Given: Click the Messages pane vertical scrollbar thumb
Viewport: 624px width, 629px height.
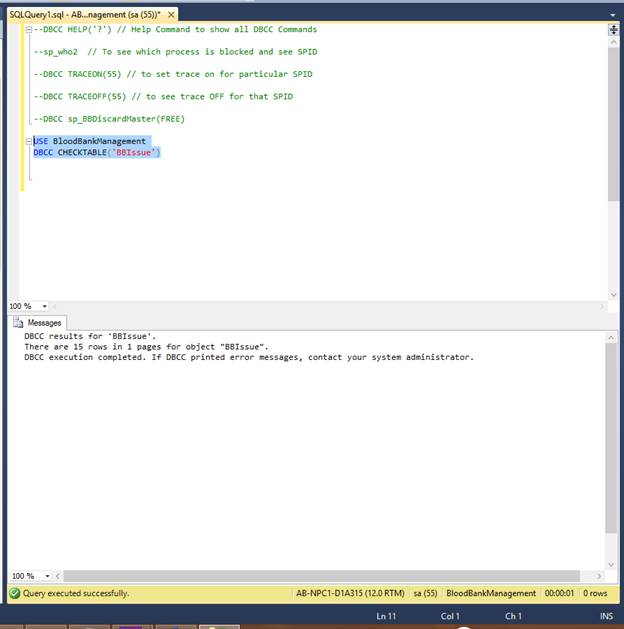Looking at the screenshot, I should point(611,438).
